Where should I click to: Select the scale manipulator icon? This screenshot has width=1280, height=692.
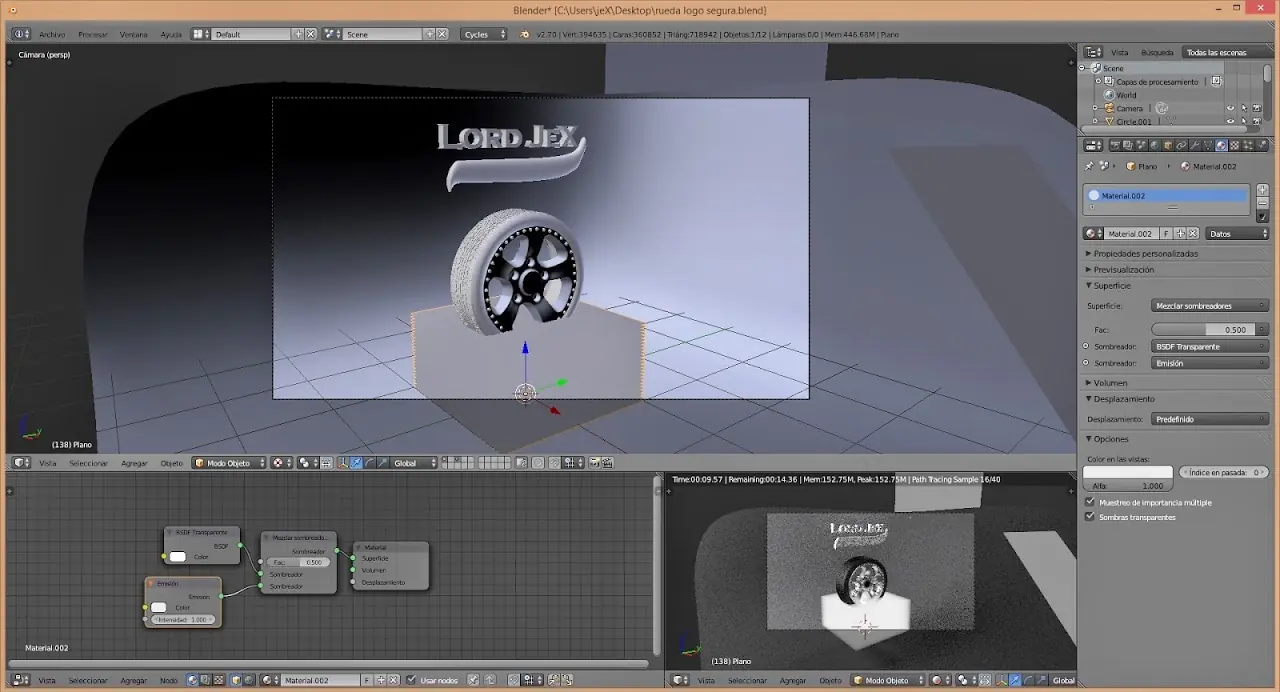pyautogui.click(x=382, y=463)
